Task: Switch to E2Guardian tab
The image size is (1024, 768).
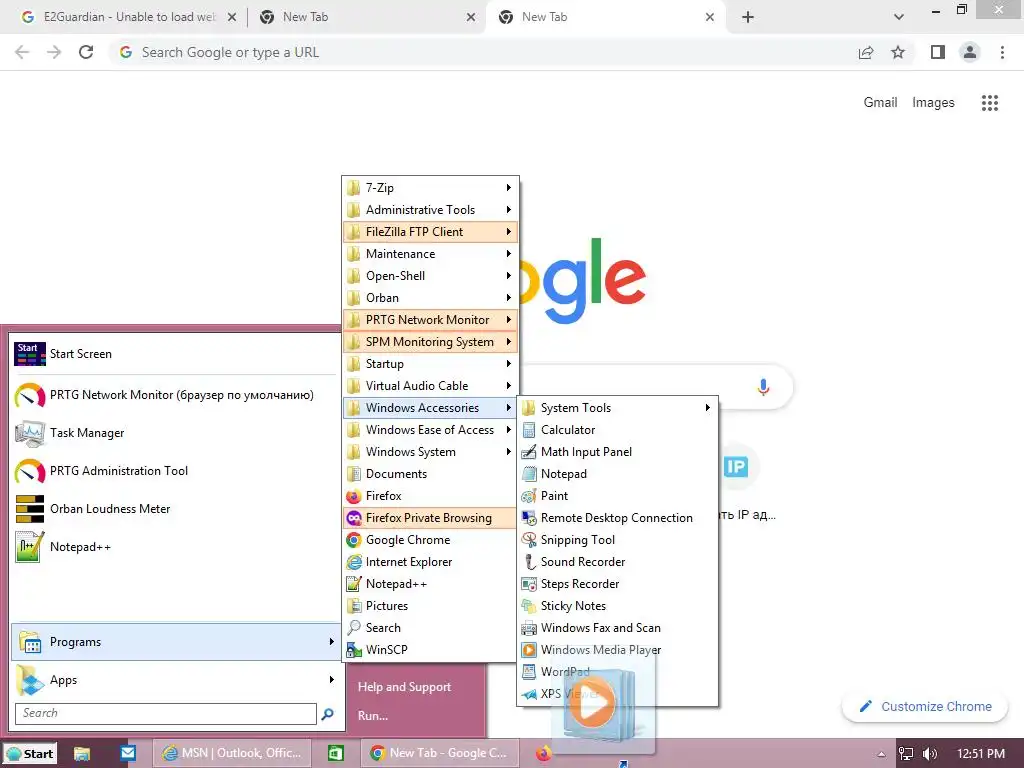Action: (129, 17)
